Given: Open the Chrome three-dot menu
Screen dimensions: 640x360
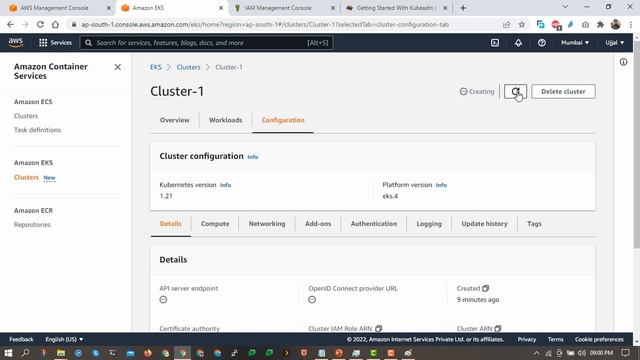Looking at the screenshot, I should point(631,24).
